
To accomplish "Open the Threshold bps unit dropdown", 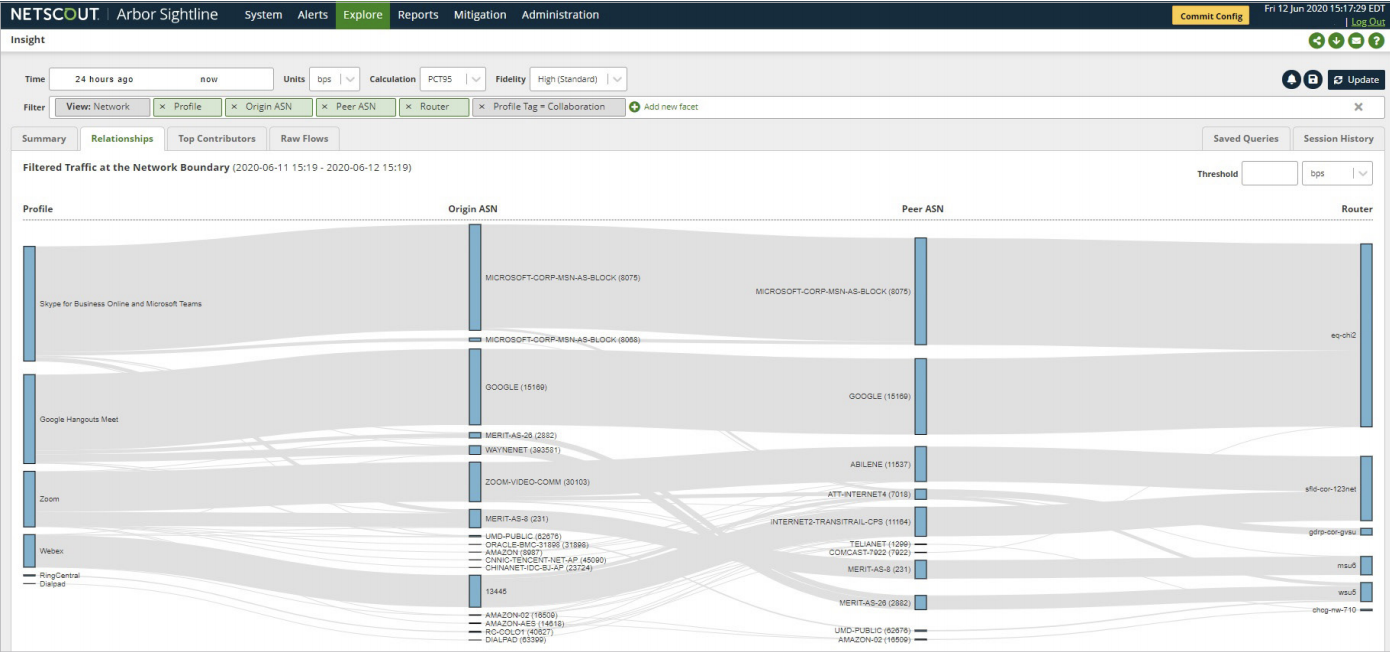I will (x=1337, y=173).
